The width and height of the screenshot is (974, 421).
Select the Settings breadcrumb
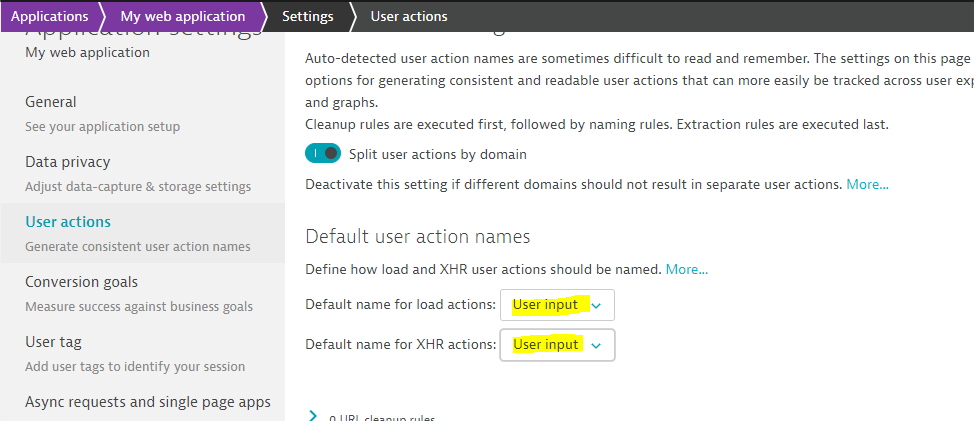point(308,16)
